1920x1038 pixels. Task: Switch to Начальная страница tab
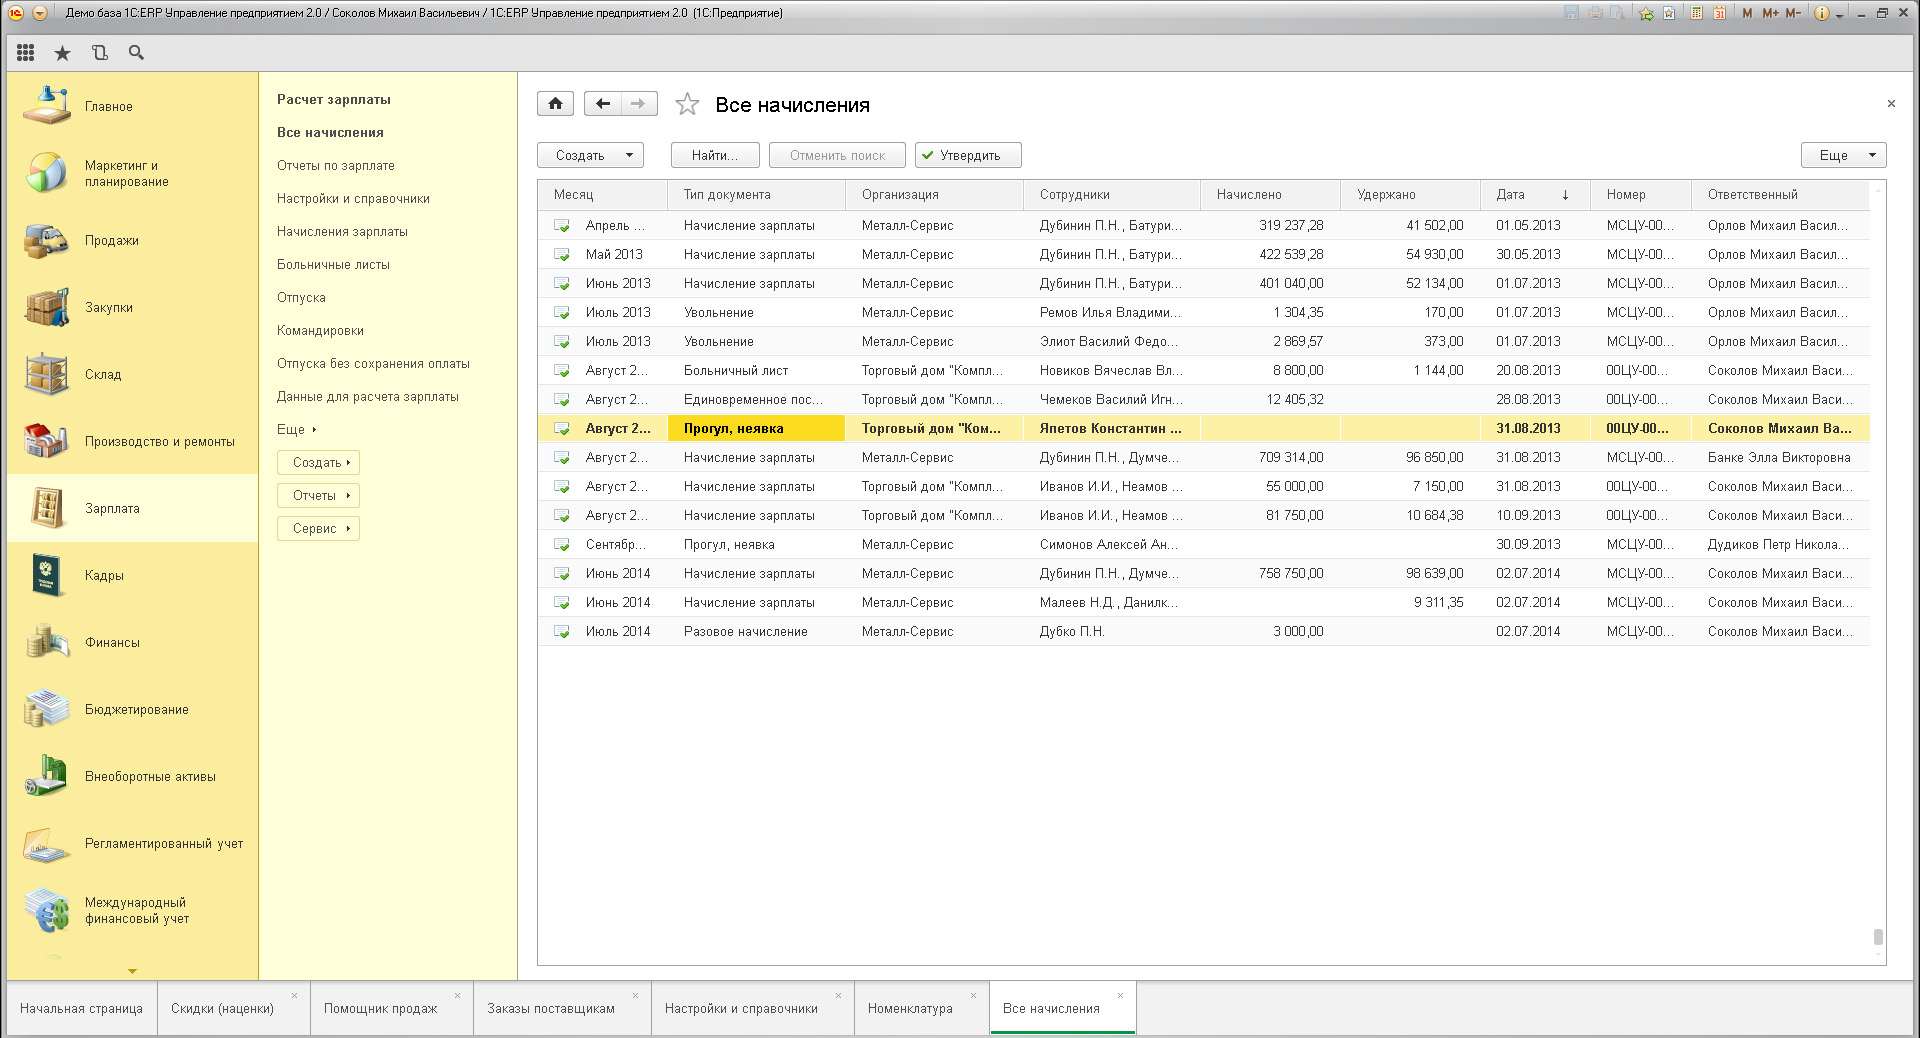pyautogui.click(x=81, y=1008)
